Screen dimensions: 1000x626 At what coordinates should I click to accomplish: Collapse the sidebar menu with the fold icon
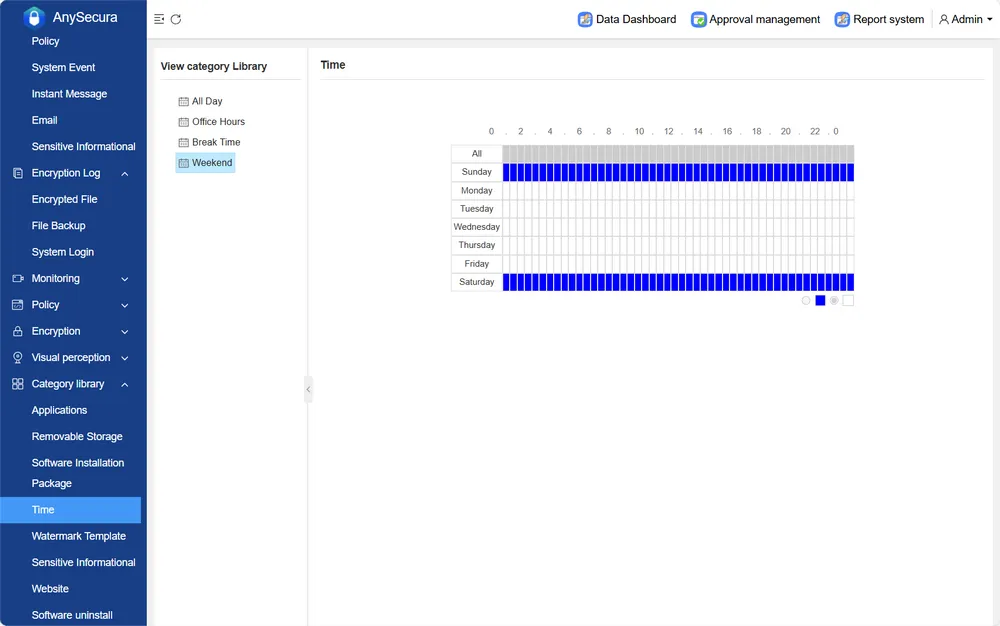pyautogui.click(x=159, y=19)
